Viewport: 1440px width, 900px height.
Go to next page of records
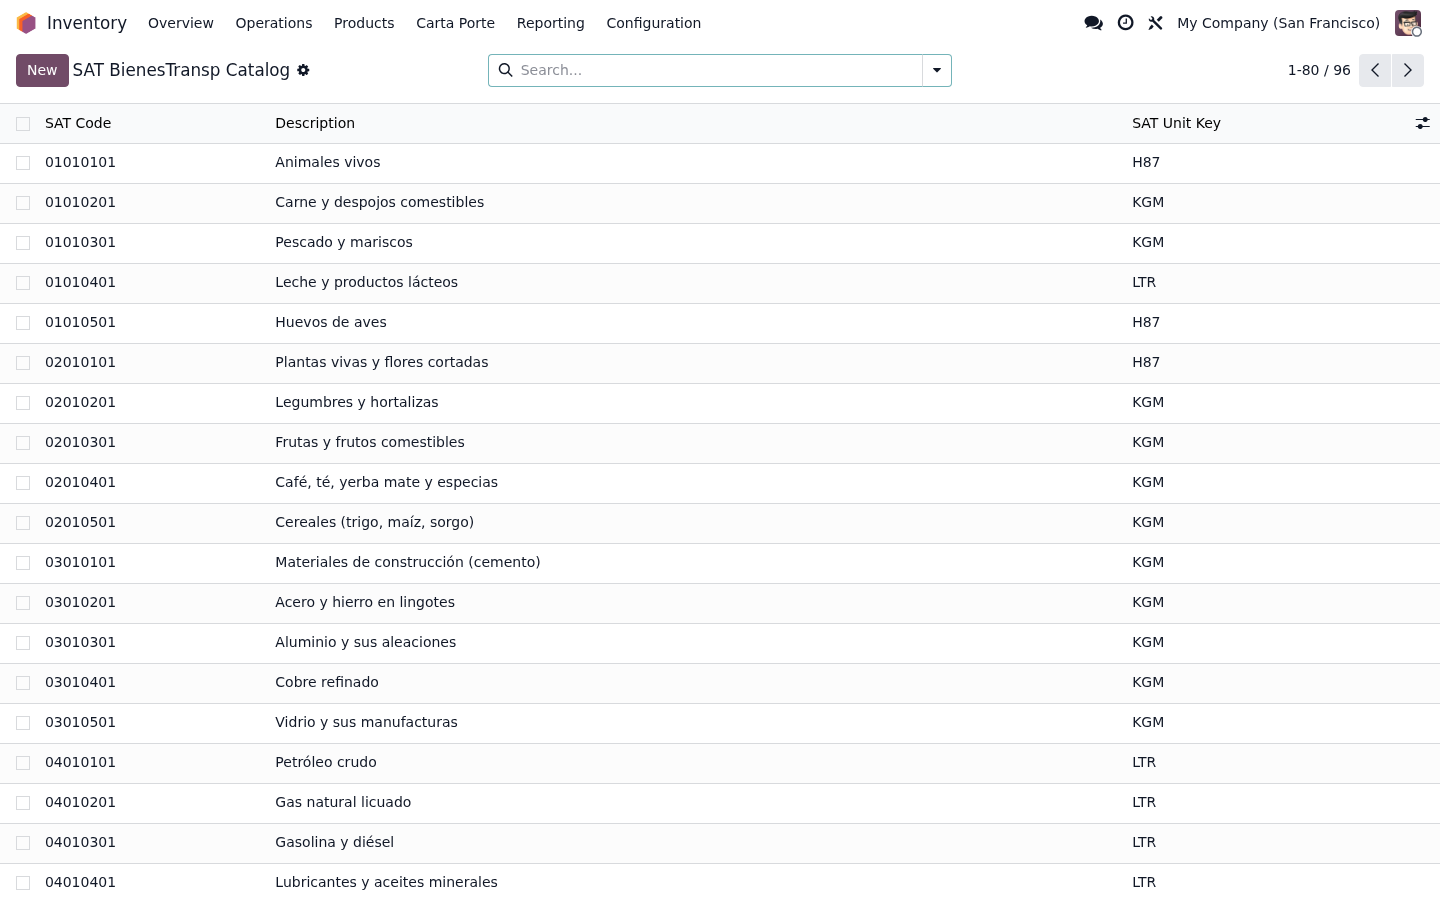[x=1407, y=70]
